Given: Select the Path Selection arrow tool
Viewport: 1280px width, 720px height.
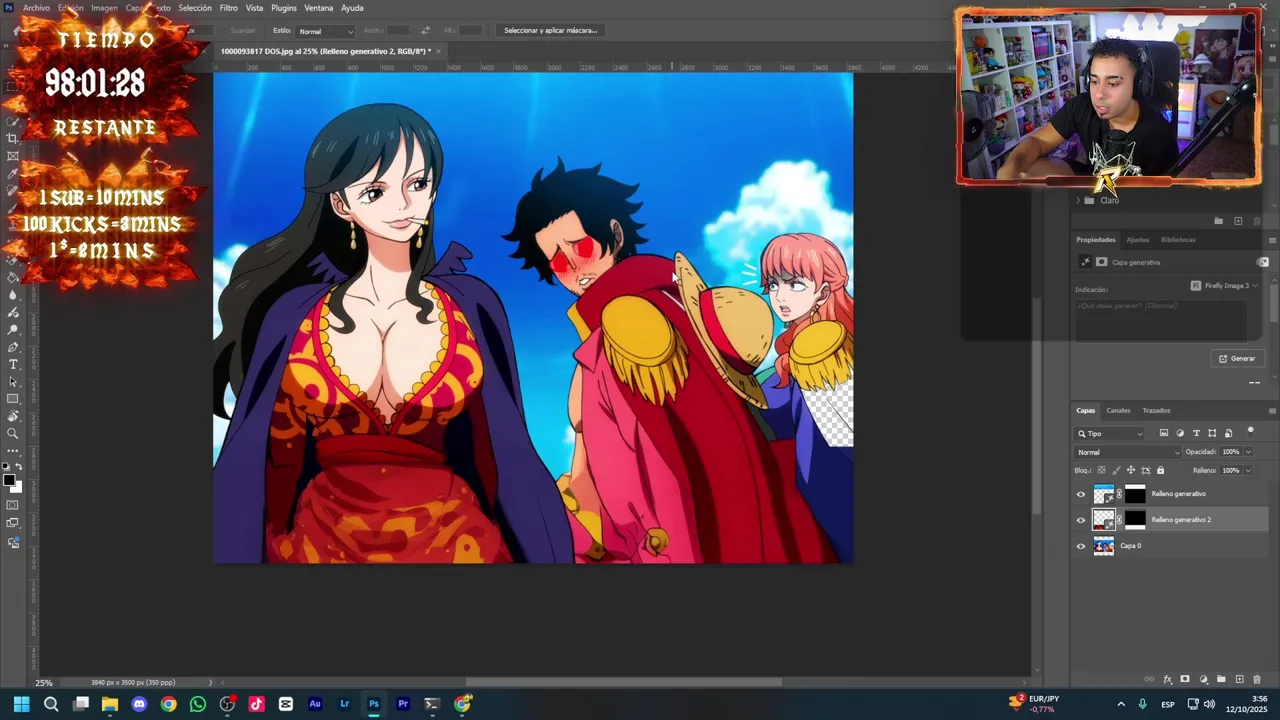Looking at the screenshot, I should (x=13, y=382).
